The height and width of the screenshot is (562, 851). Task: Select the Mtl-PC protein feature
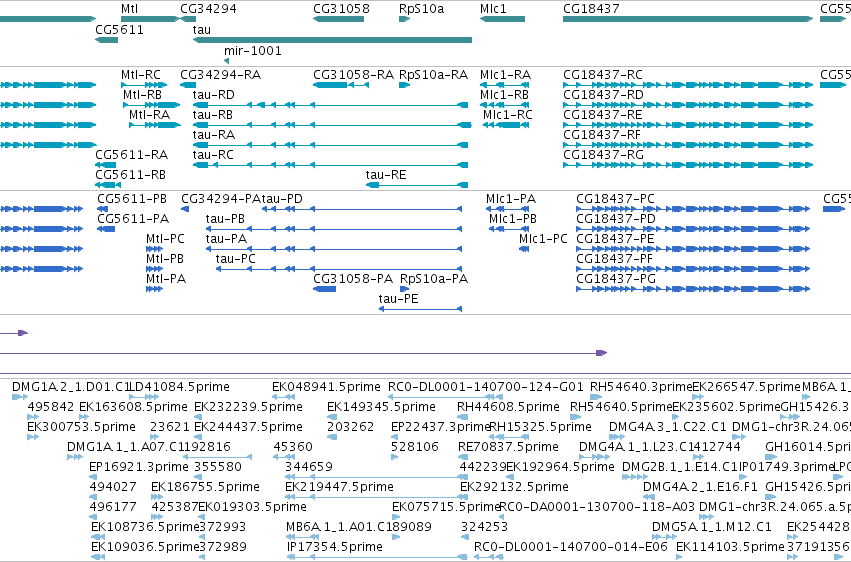coord(154,250)
